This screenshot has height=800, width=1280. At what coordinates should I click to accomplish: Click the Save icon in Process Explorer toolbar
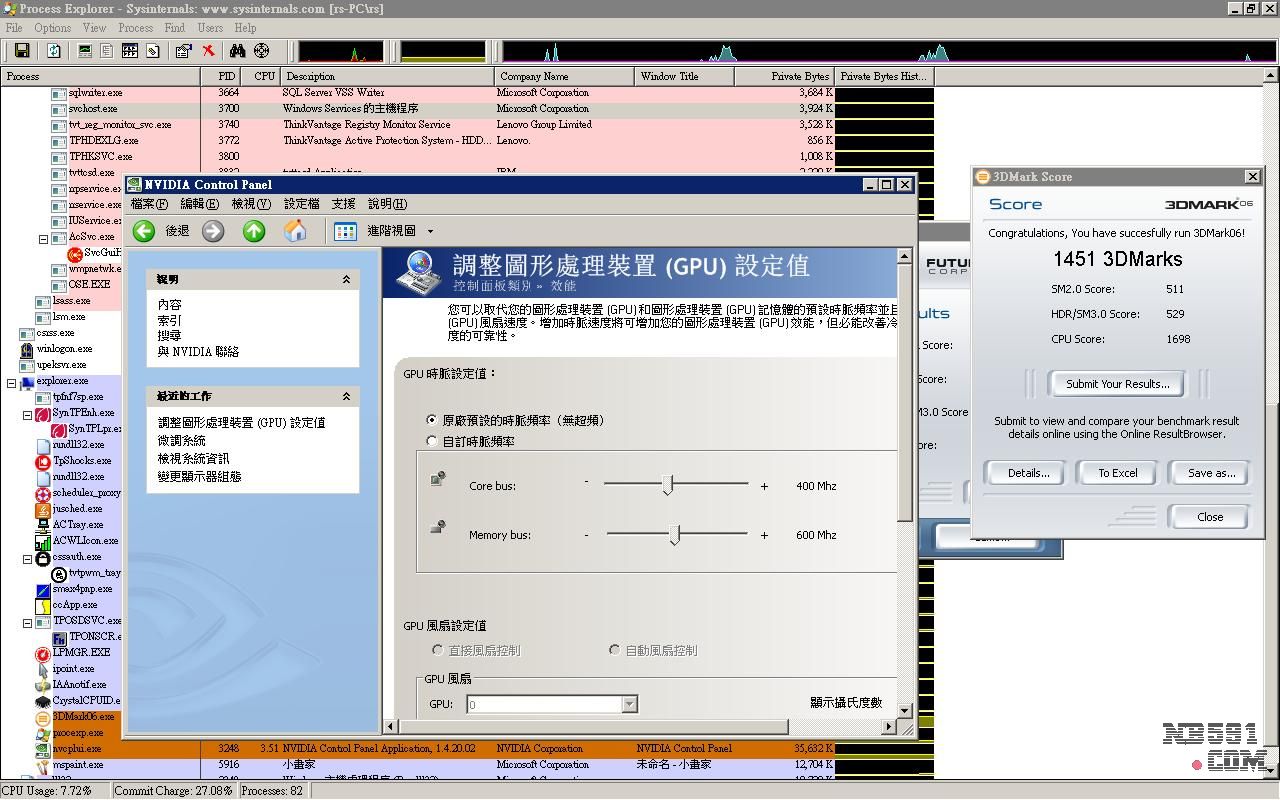(21, 51)
